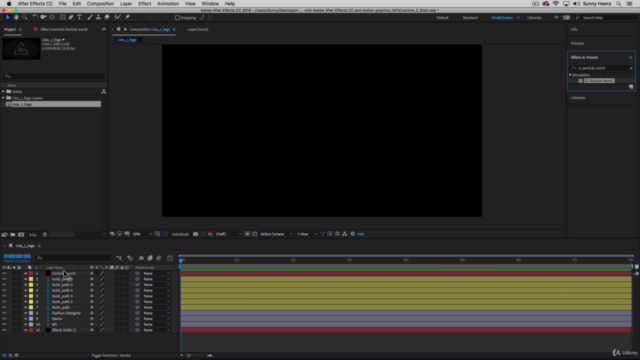Open parent dropdown for BG layer

[x=156, y=324]
